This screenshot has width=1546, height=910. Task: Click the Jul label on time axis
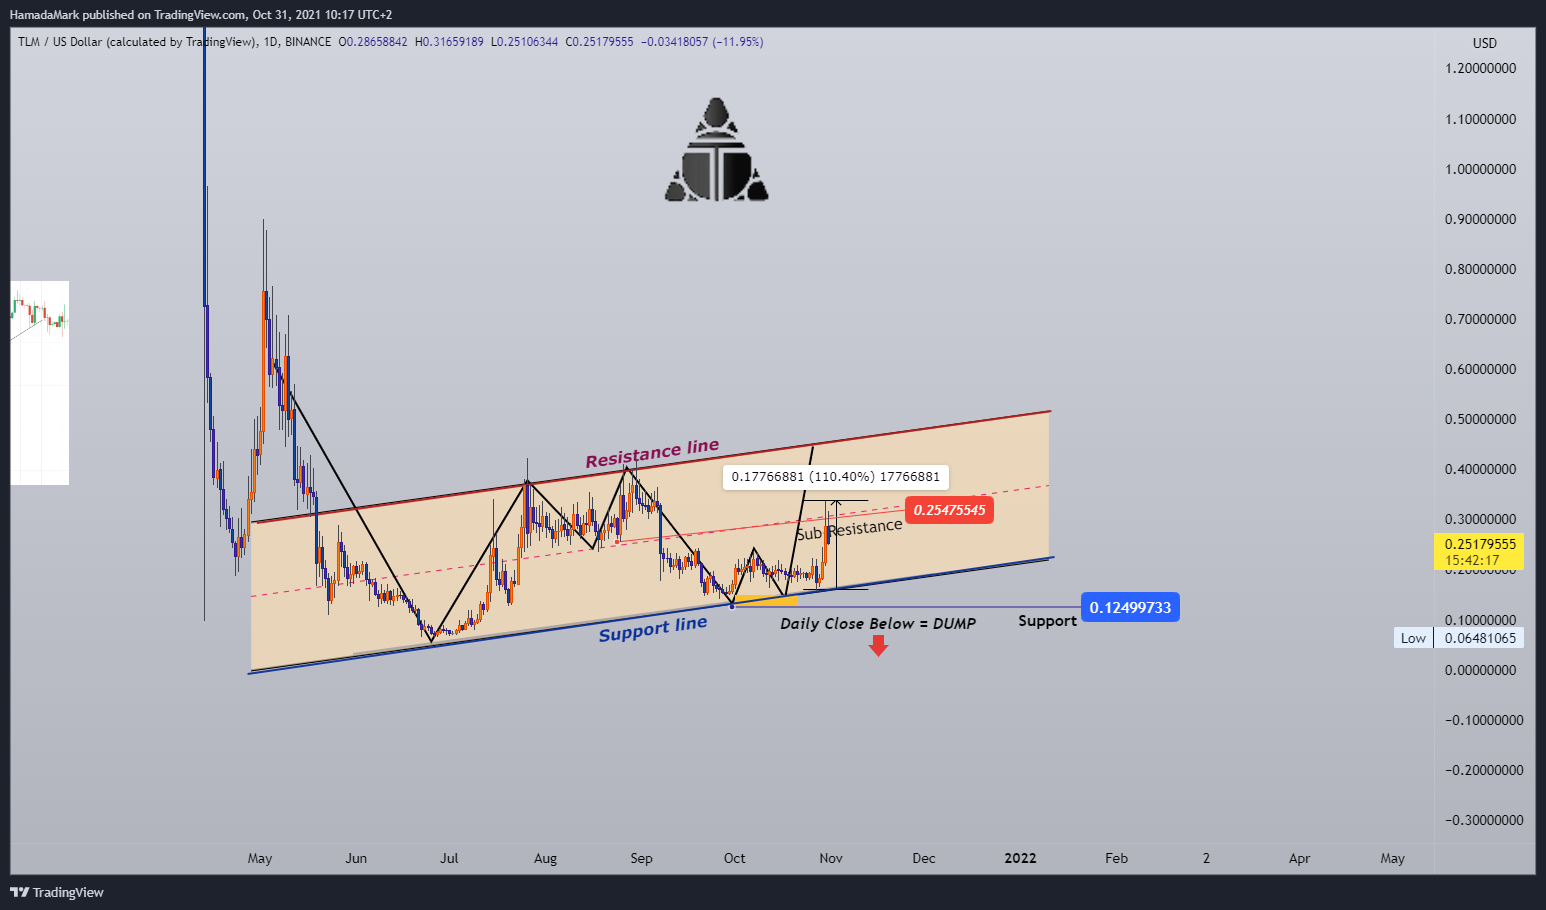449,858
